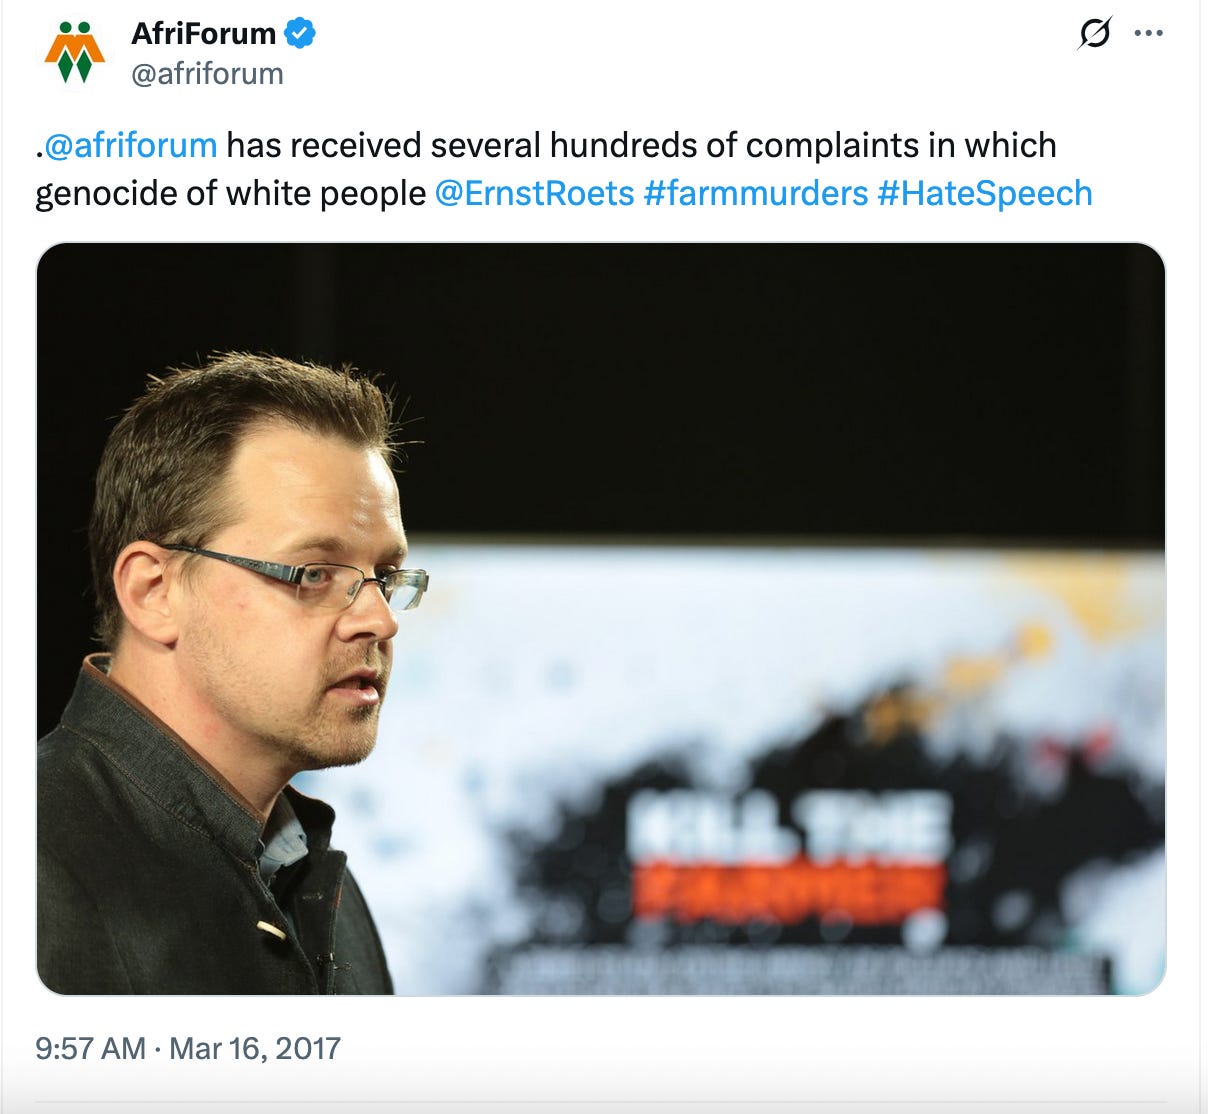The image size is (1208, 1114).
Task: Open the #farmmurders hashtag
Action: tap(756, 193)
